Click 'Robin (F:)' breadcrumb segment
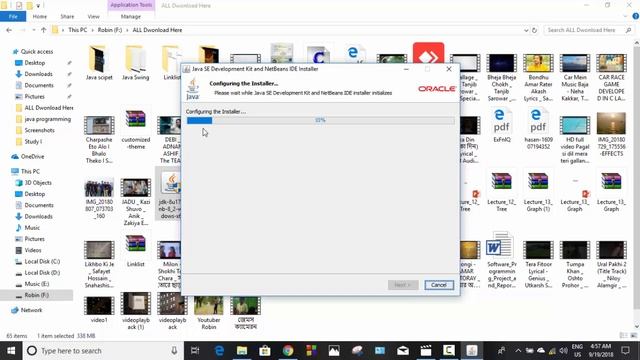 click(110, 30)
